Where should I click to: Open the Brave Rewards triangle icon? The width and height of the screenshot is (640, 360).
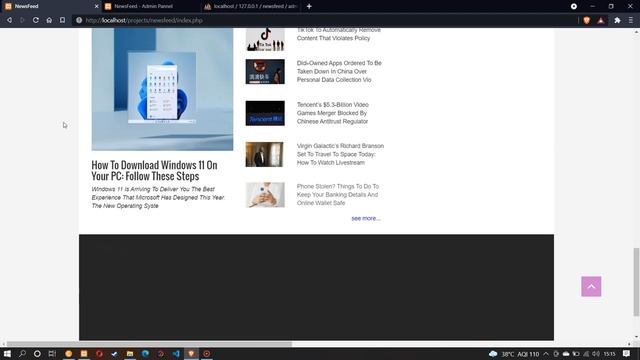[601, 20]
